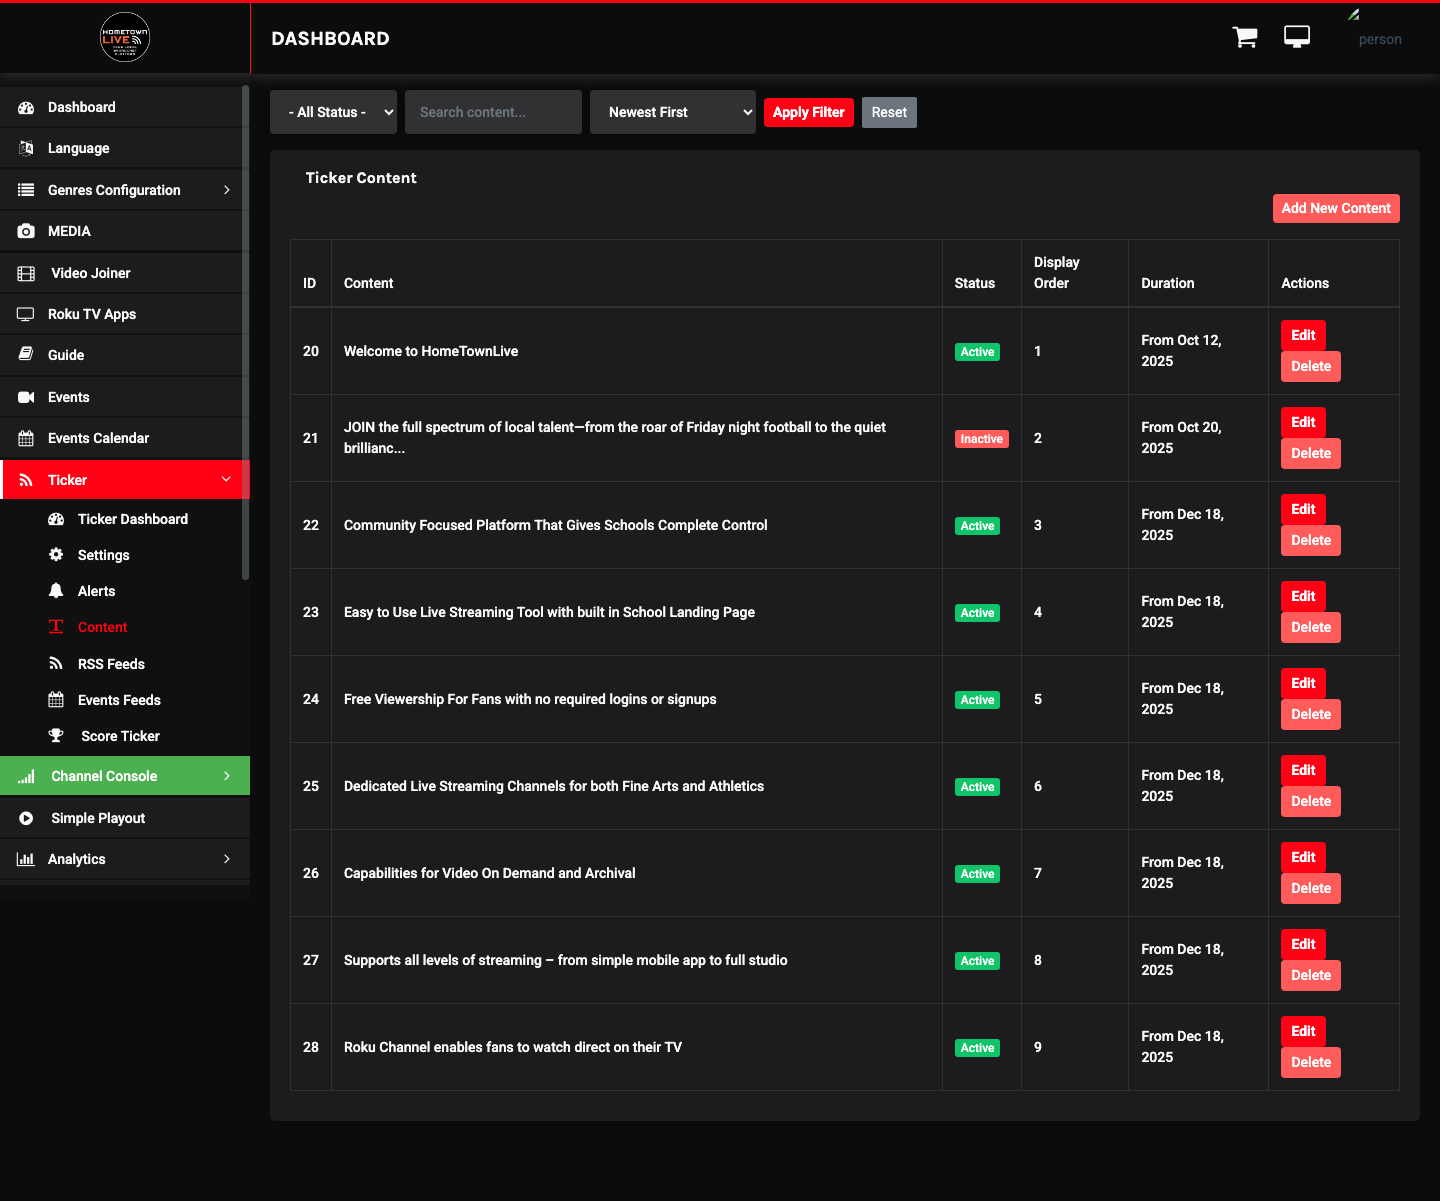This screenshot has height=1201, width=1440.
Task: Click the Language icon in sidebar
Action: (26, 148)
